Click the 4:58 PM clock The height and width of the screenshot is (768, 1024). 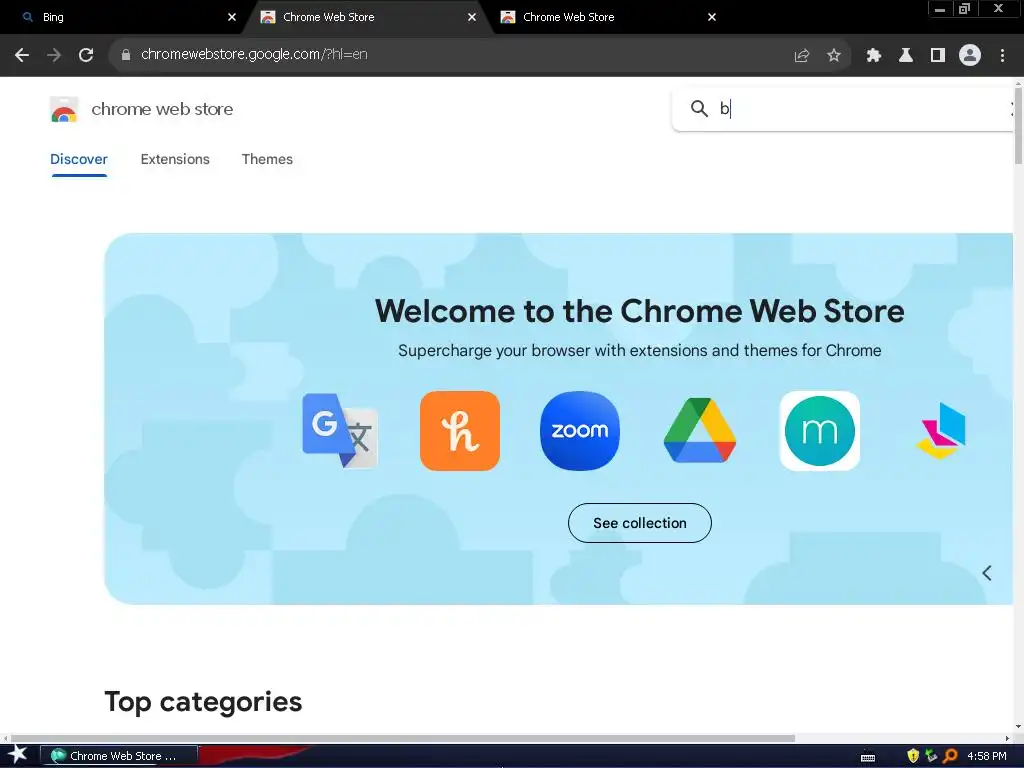987,756
